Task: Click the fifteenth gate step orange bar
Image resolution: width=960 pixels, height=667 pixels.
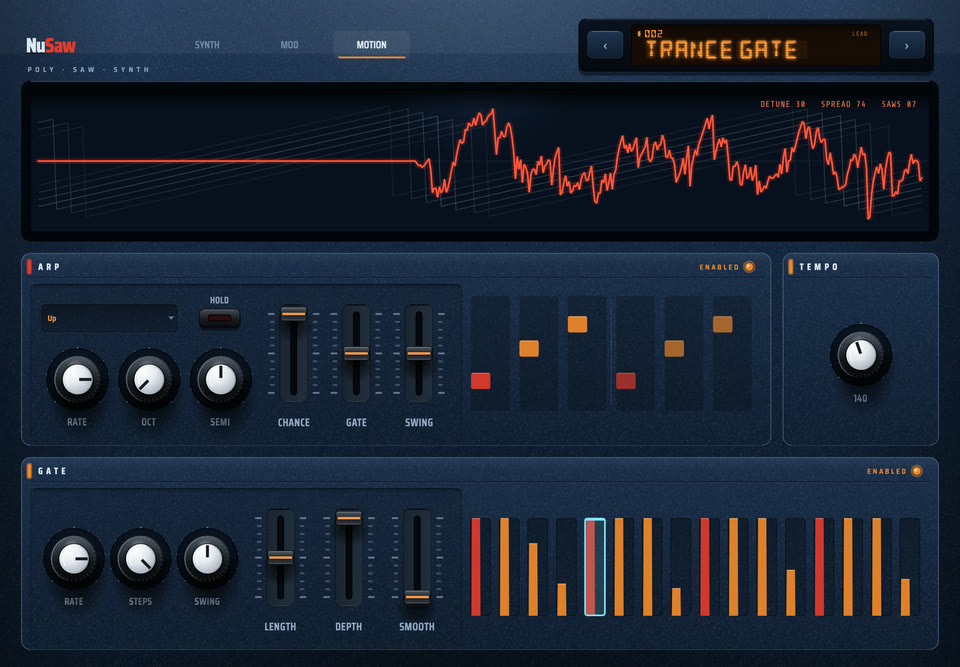Action: click(877, 567)
